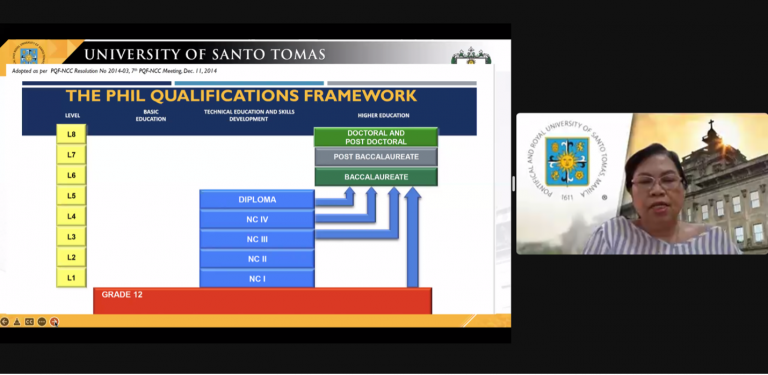Click the Doctoral and Post Doctoral box

tap(376, 137)
